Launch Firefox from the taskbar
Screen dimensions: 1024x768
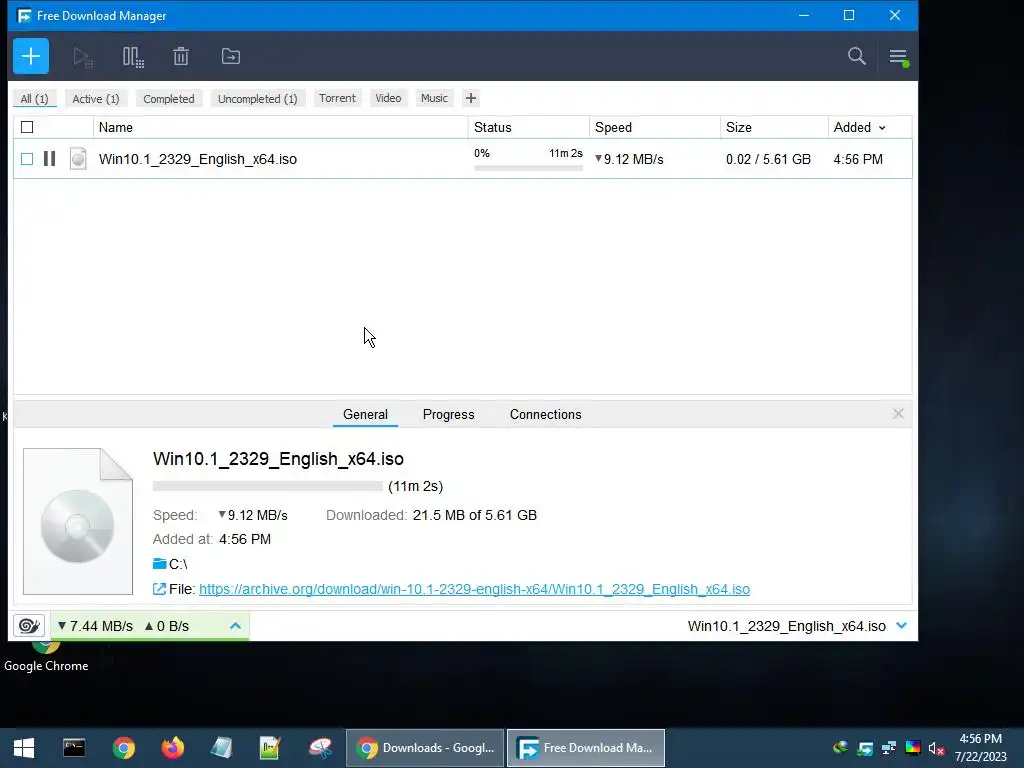(x=172, y=748)
